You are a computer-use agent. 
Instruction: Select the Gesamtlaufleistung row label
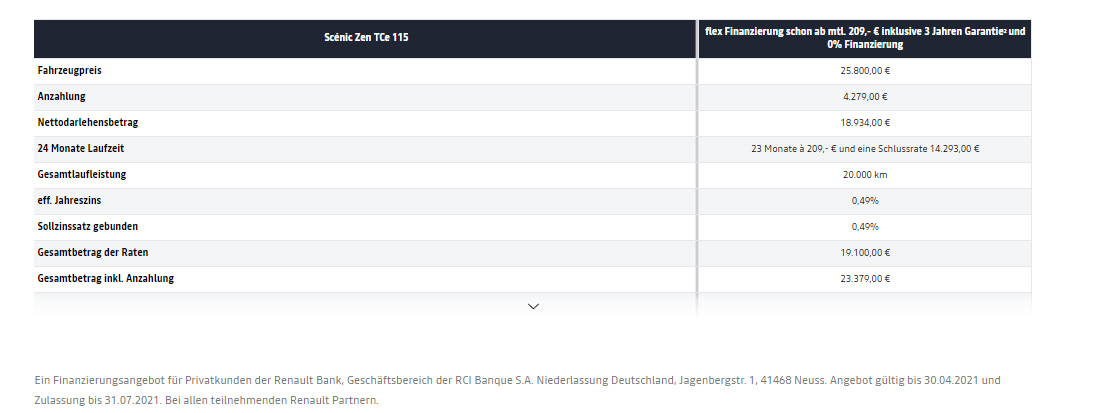coord(82,175)
